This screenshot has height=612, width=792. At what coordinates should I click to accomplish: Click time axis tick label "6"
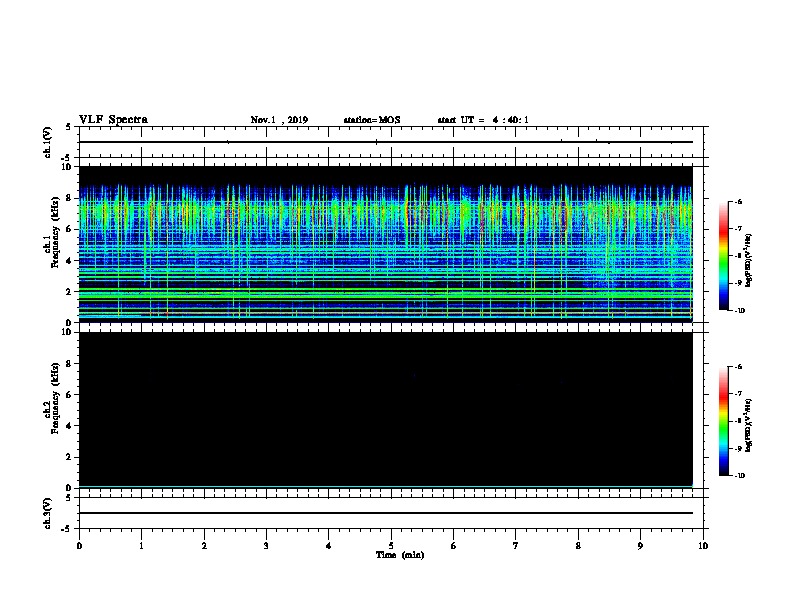pyautogui.click(x=454, y=545)
